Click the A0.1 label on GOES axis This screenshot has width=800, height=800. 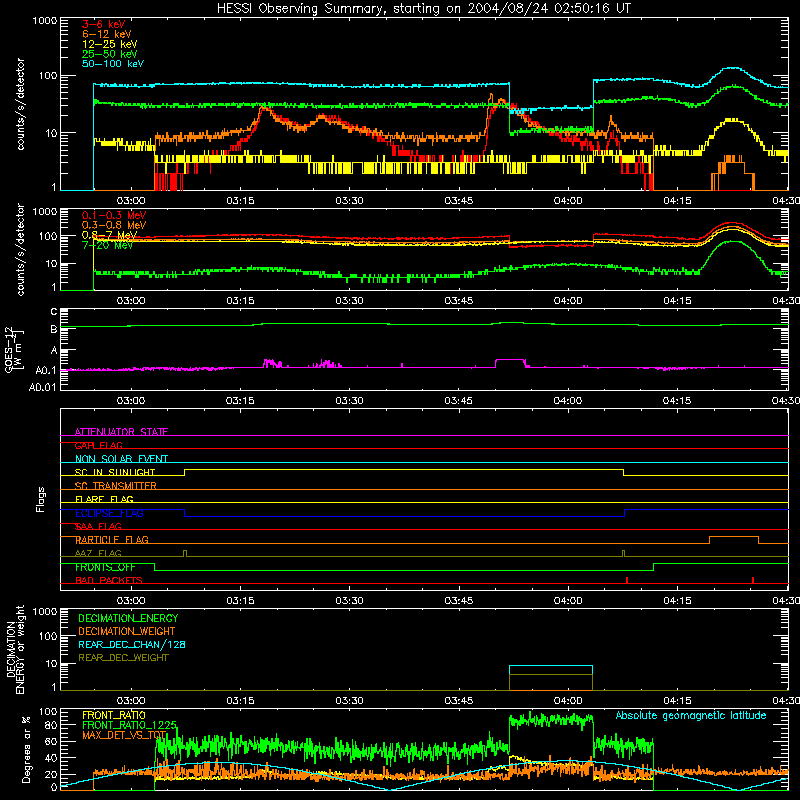pyautogui.click(x=46, y=370)
